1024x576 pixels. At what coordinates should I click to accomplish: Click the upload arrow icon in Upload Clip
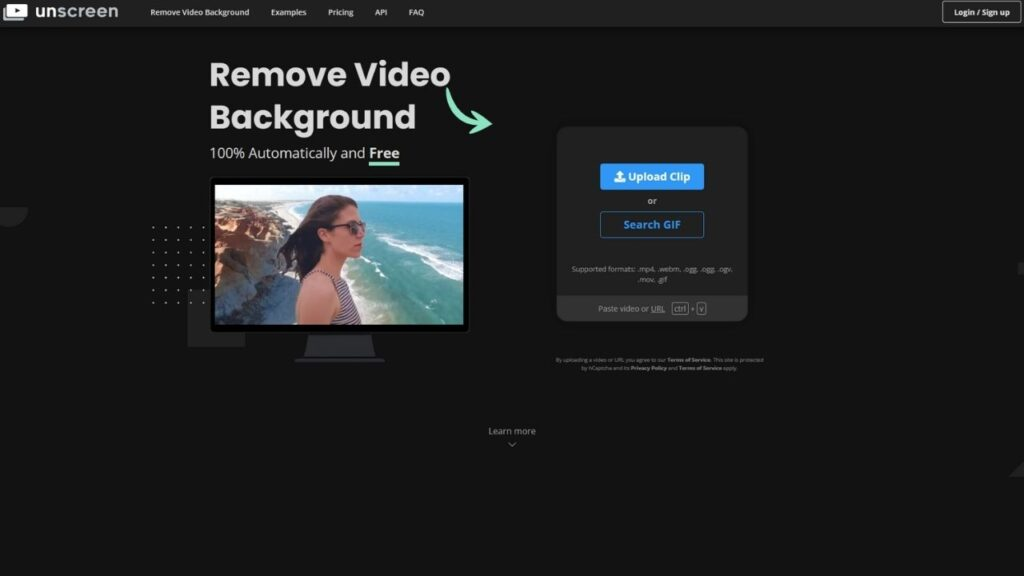pyautogui.click(x=620, y=176)
